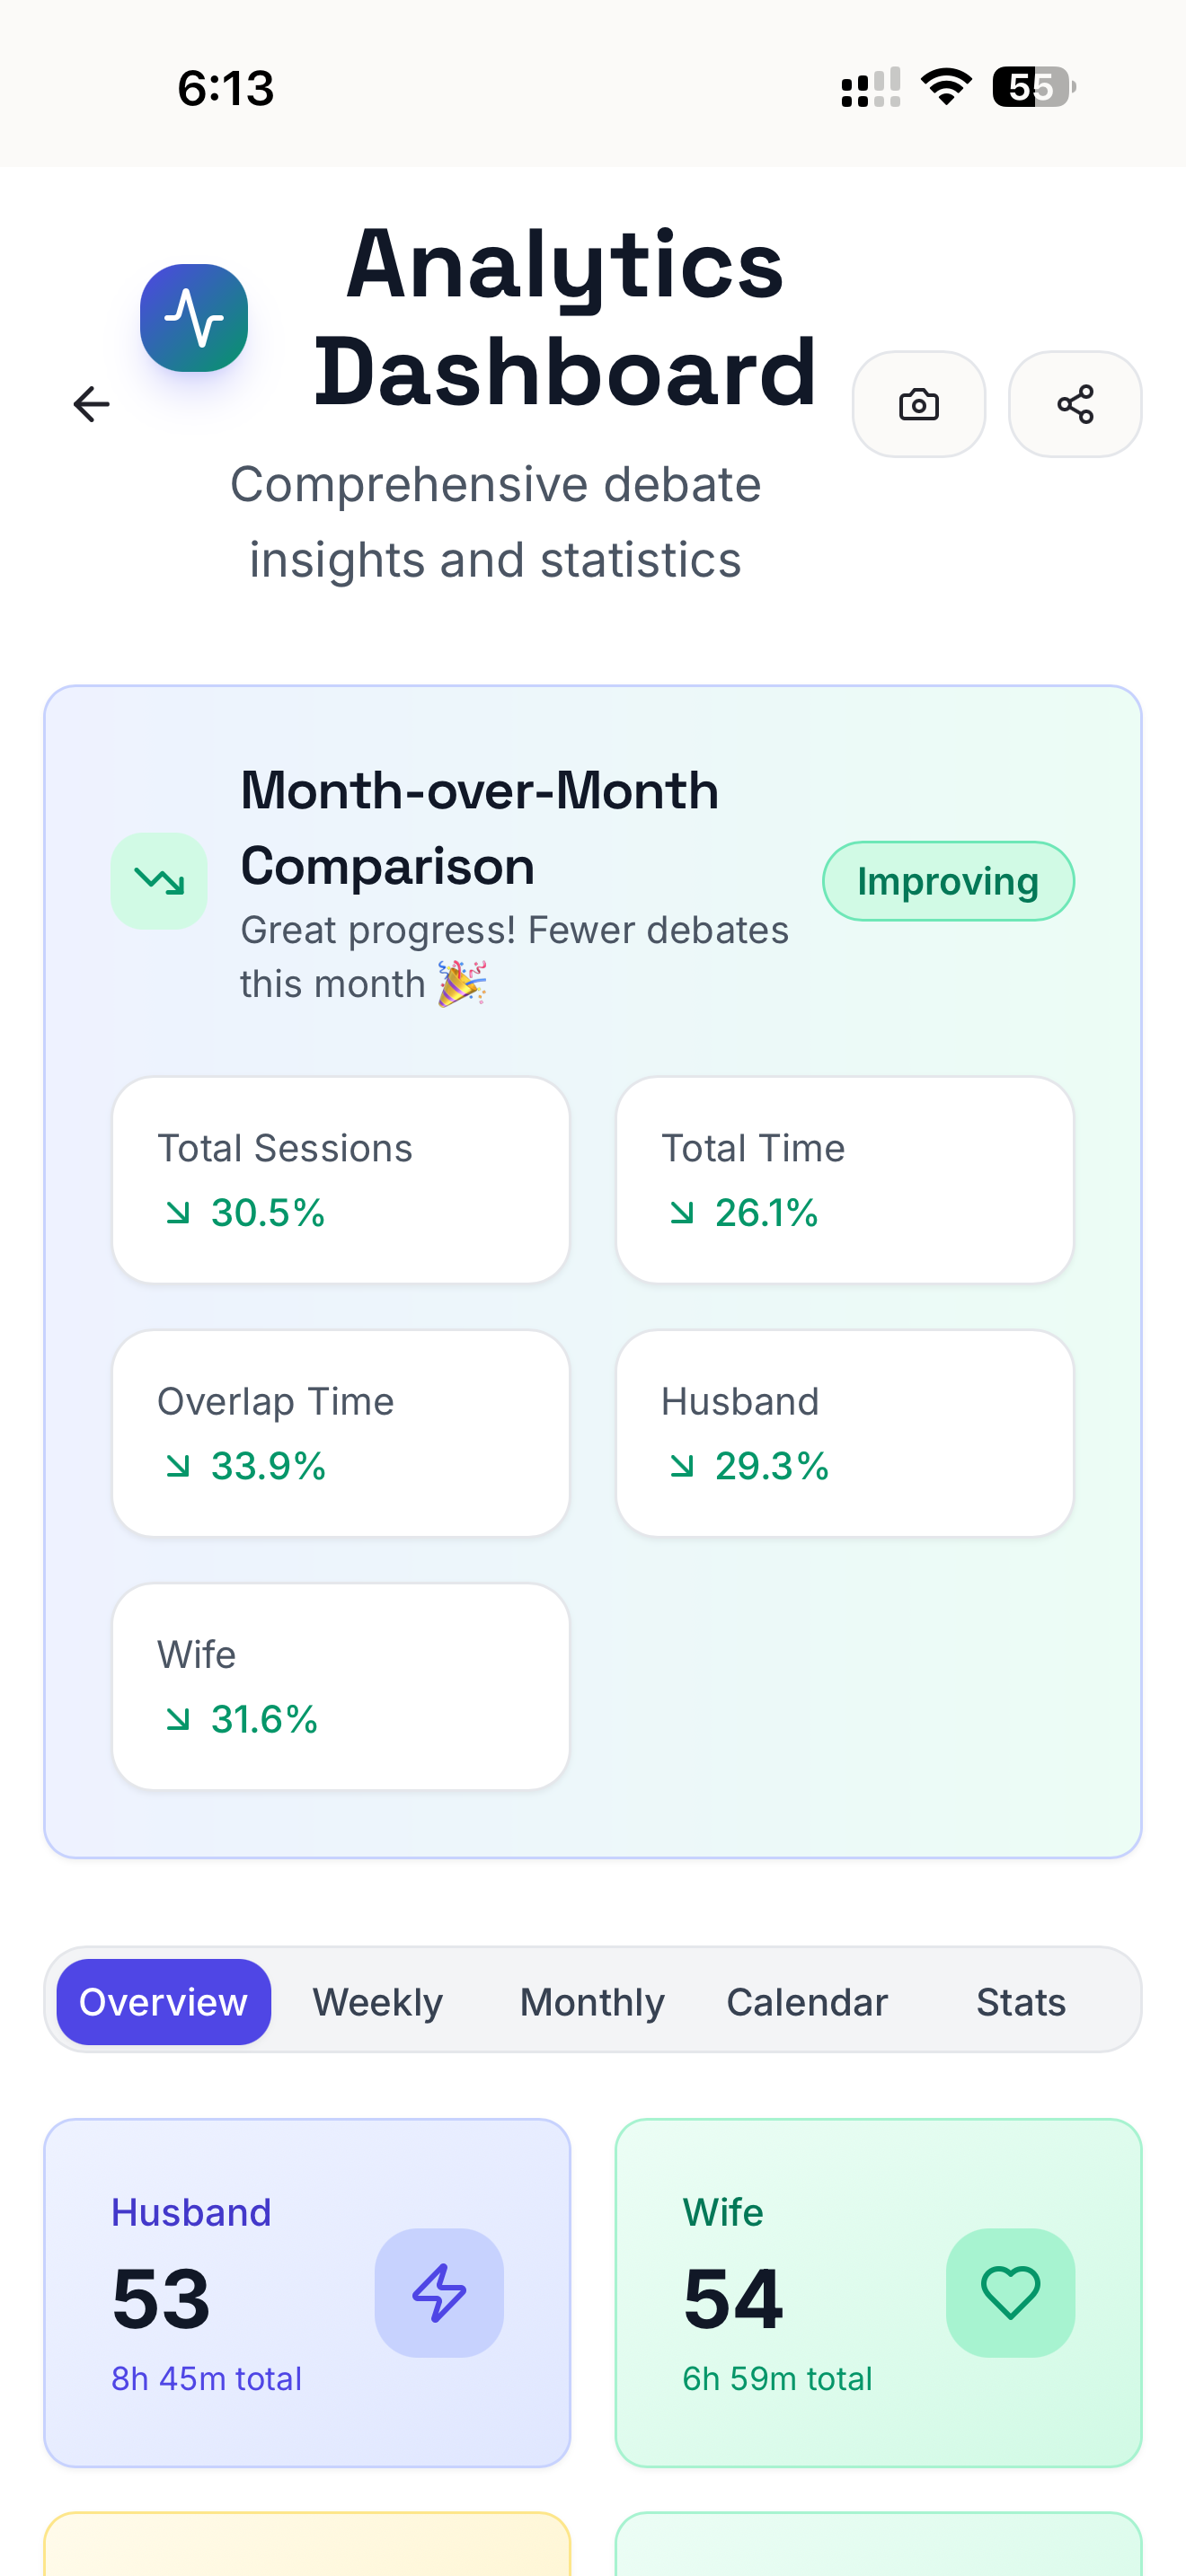The image size is (1186, 2576).
Task: Tap the Improving status badge
Action: (948, 881)
